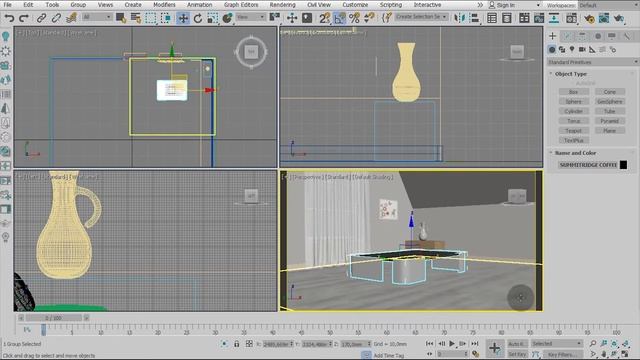
Task: Click the Undo arrow in main toolbar
Action: click(x=9, y=18)
